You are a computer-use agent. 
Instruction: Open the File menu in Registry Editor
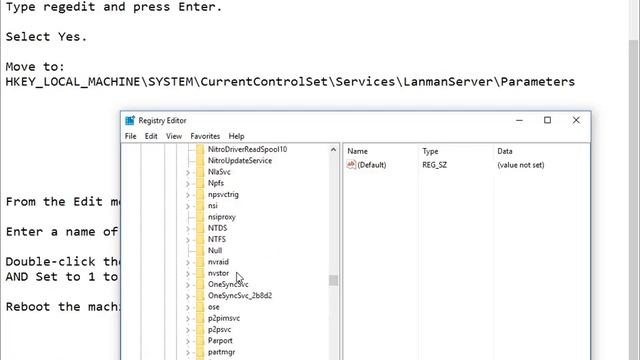[x=131, y=136]
